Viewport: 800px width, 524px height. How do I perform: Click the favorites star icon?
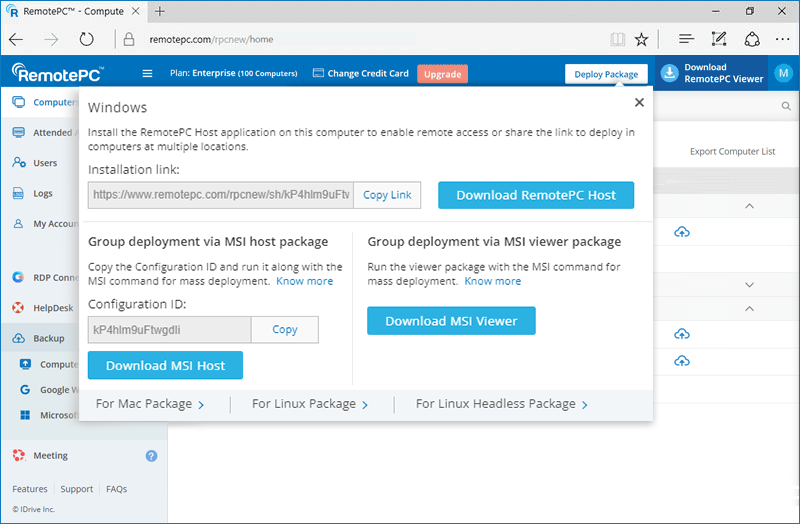click(x=642, y=40)
